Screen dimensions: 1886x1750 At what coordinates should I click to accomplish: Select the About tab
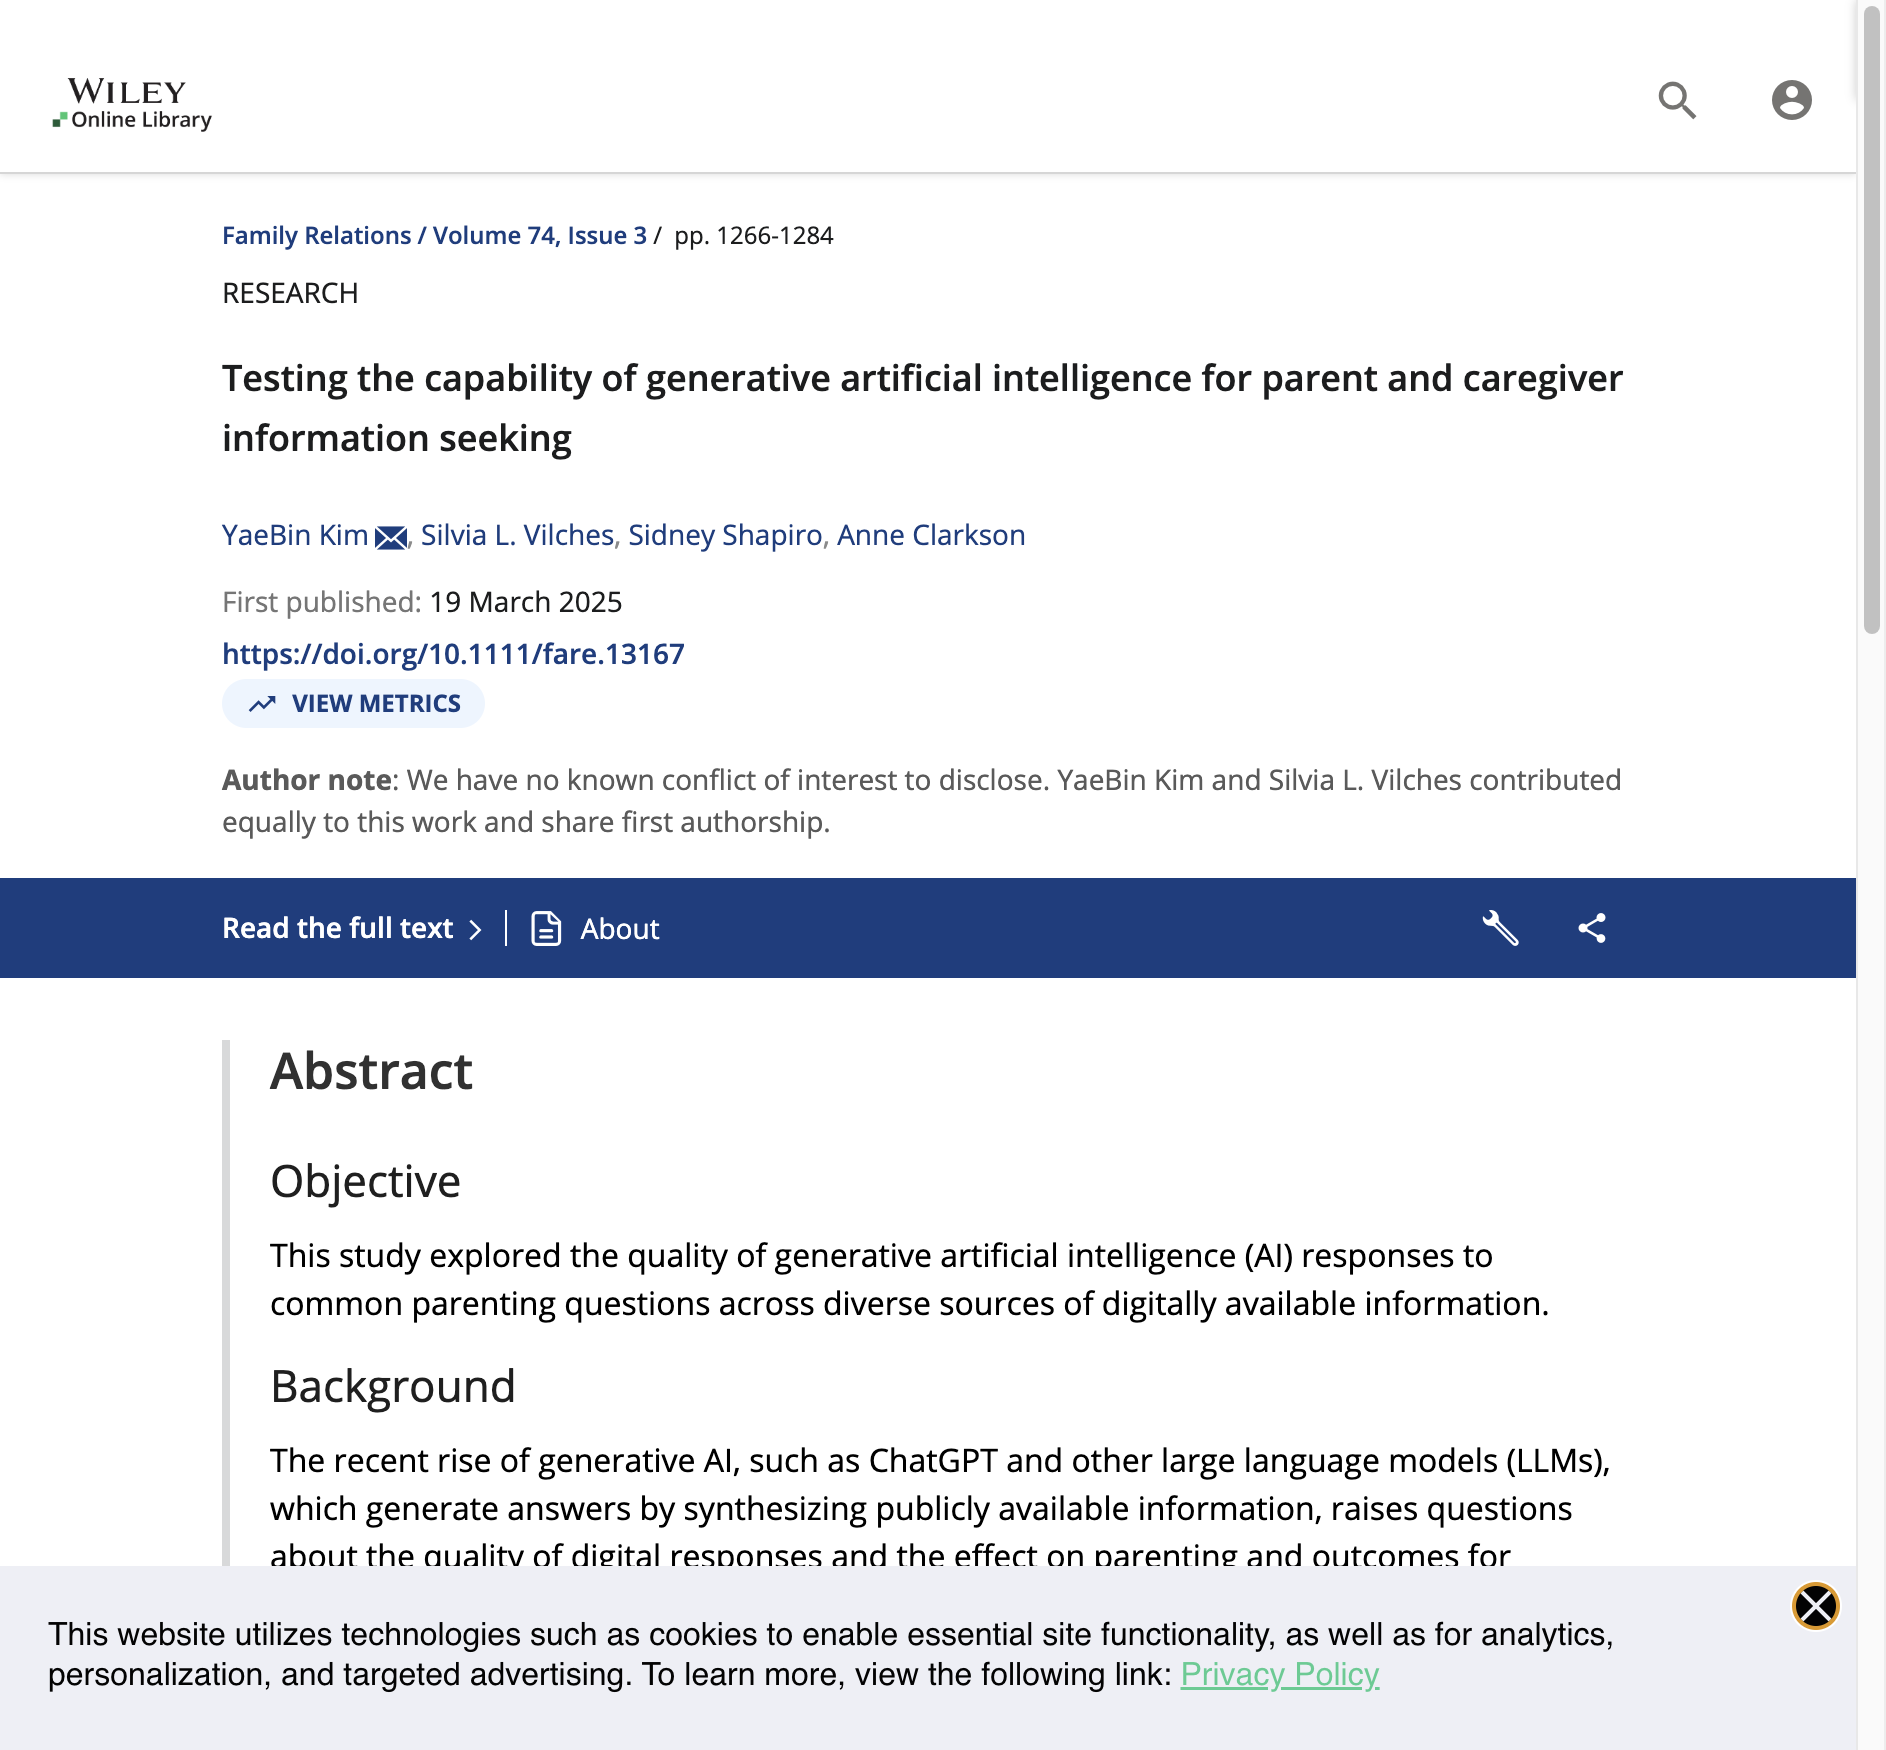pos(619,928)
